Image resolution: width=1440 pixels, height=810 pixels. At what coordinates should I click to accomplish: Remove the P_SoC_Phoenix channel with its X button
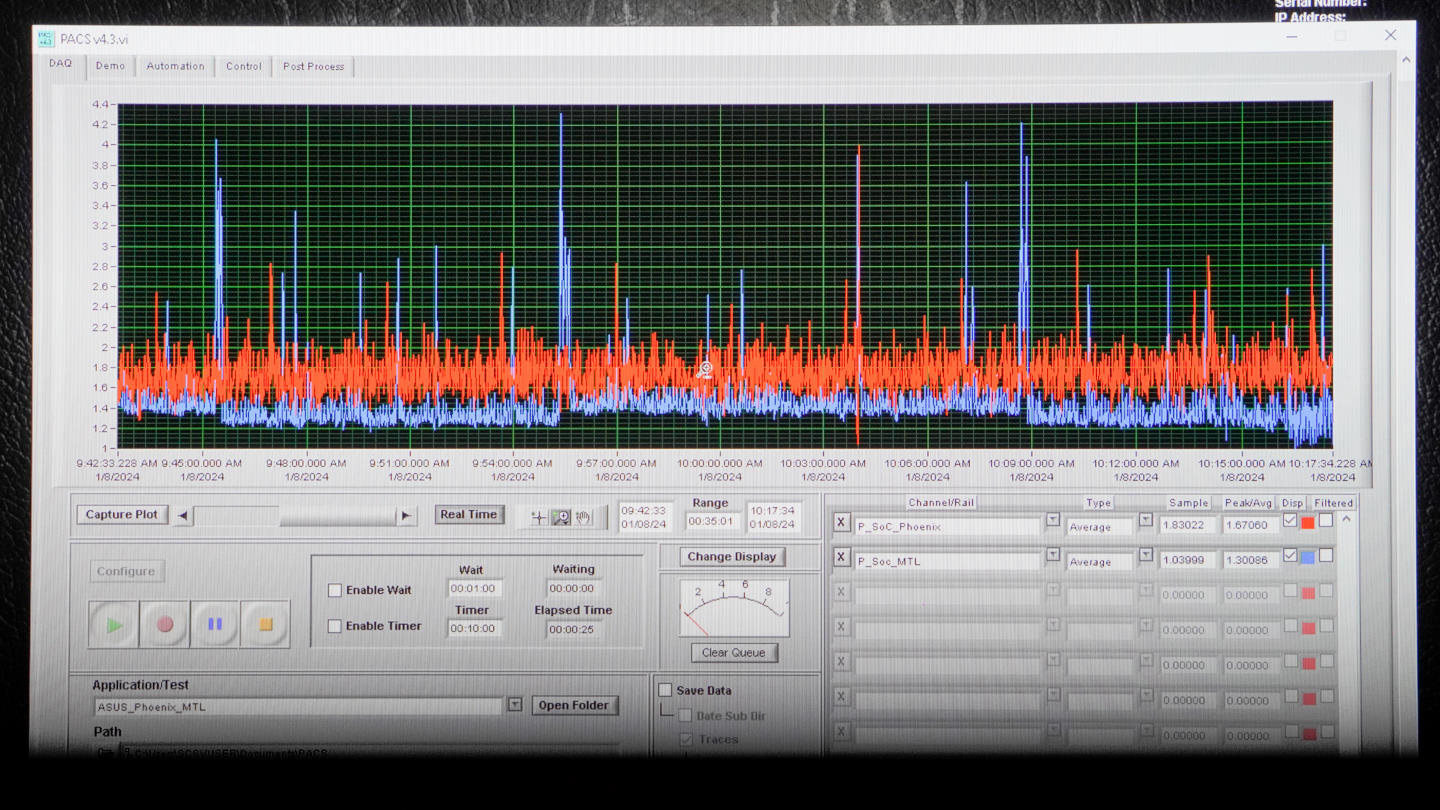[841, 522]
